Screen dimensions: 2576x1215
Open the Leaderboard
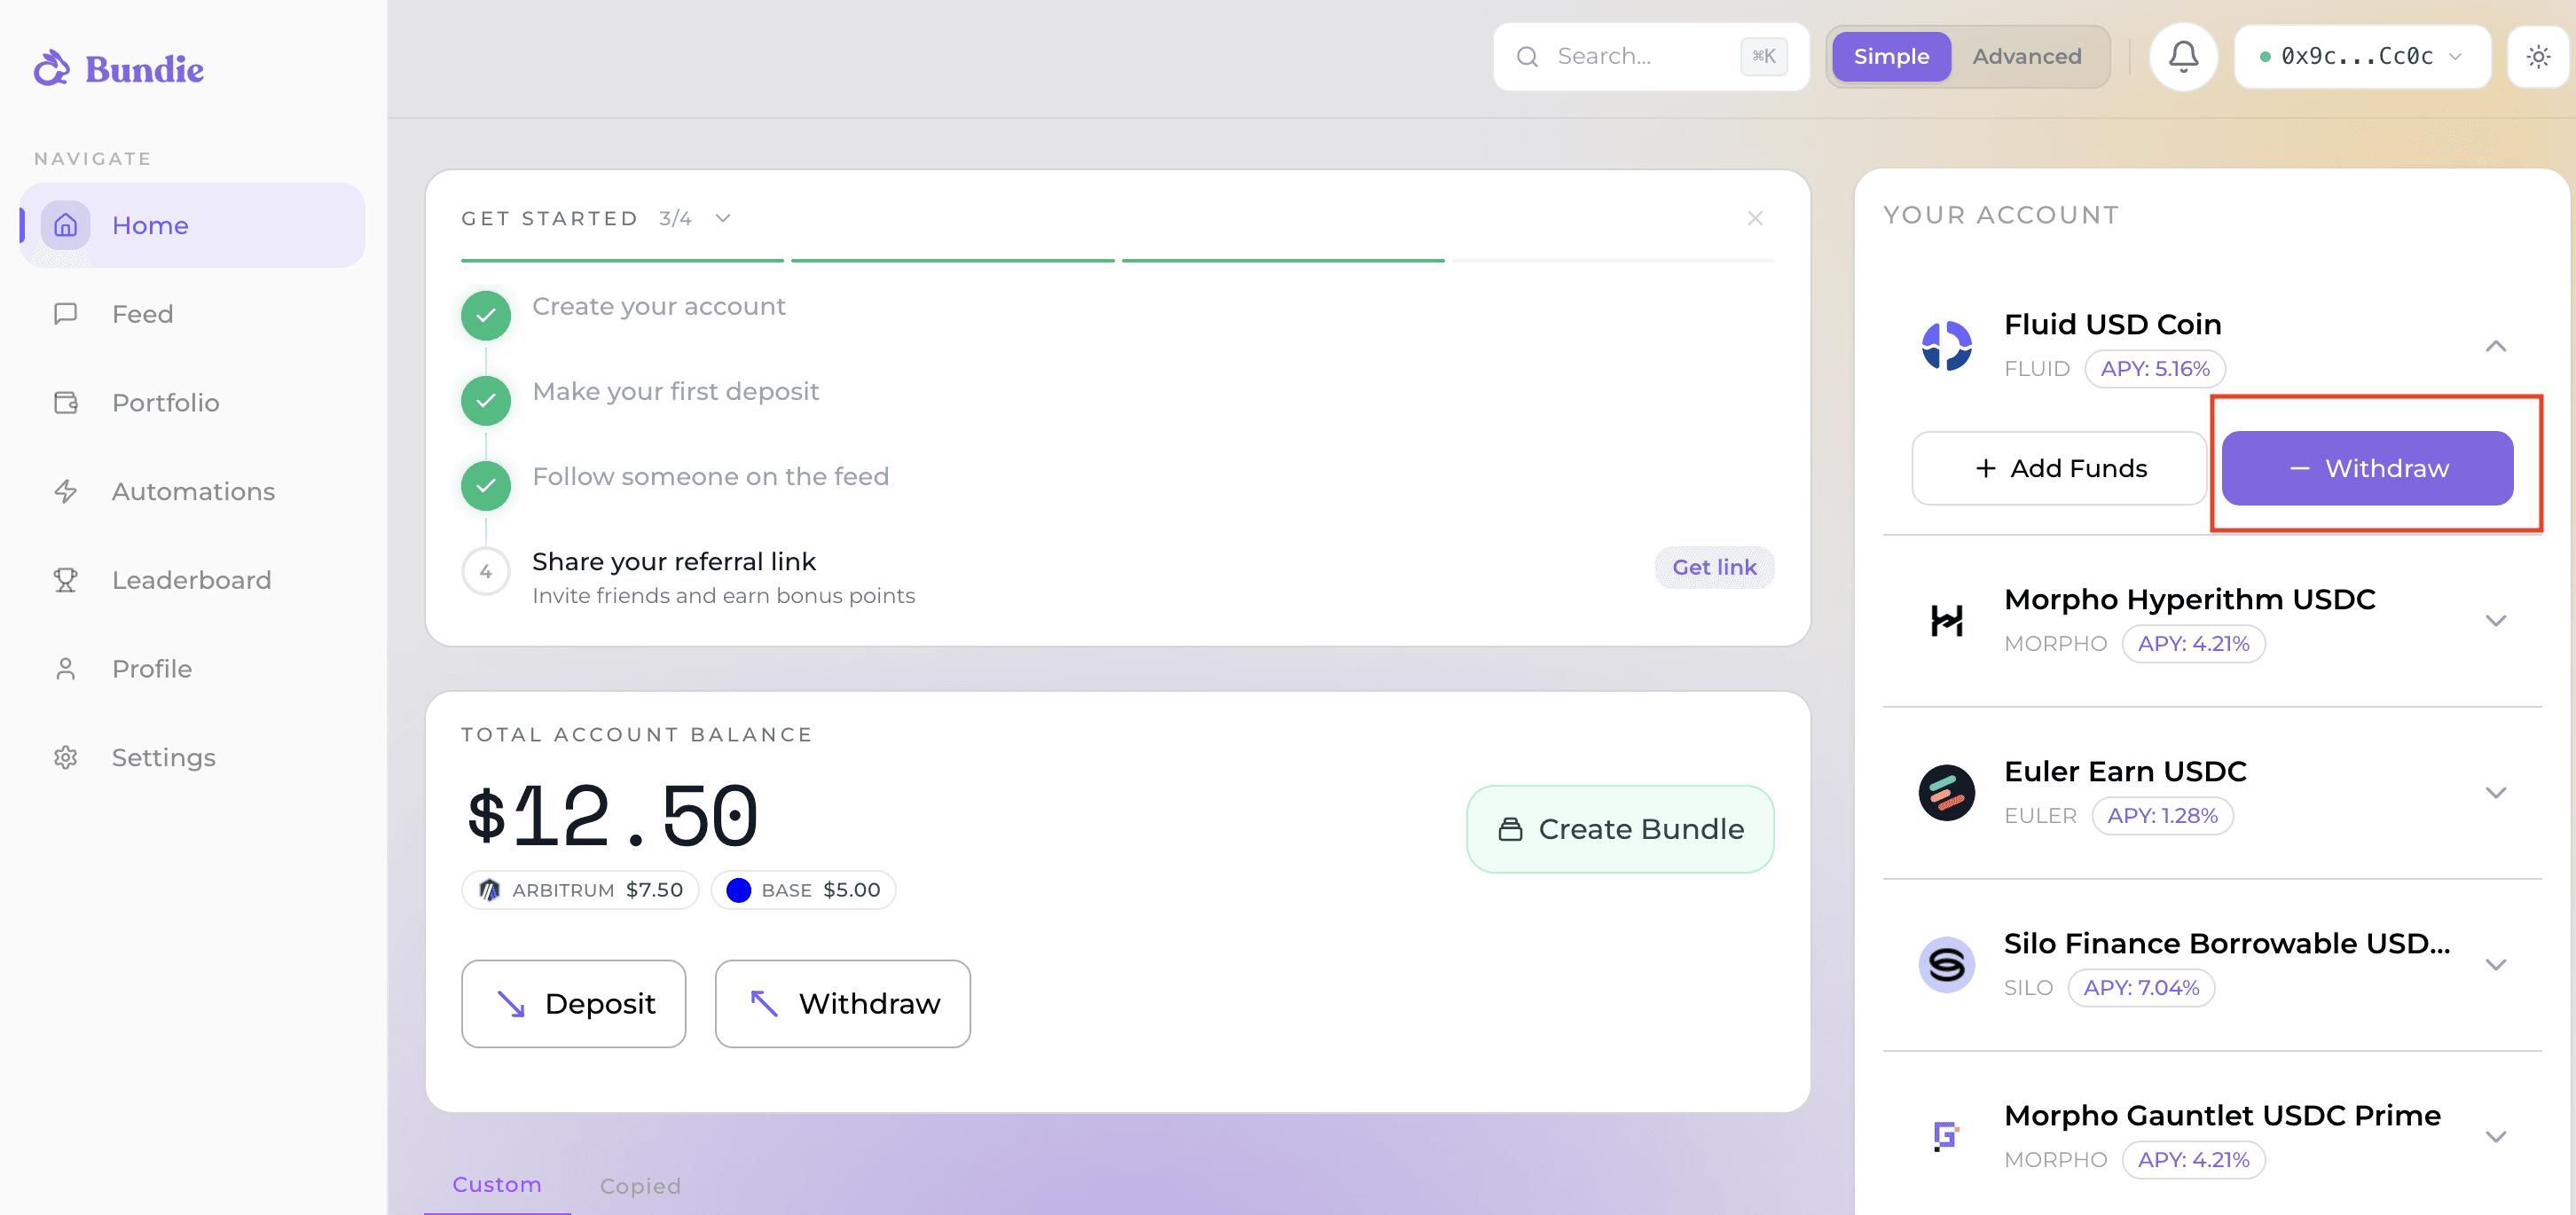click(x=193, y=580)
